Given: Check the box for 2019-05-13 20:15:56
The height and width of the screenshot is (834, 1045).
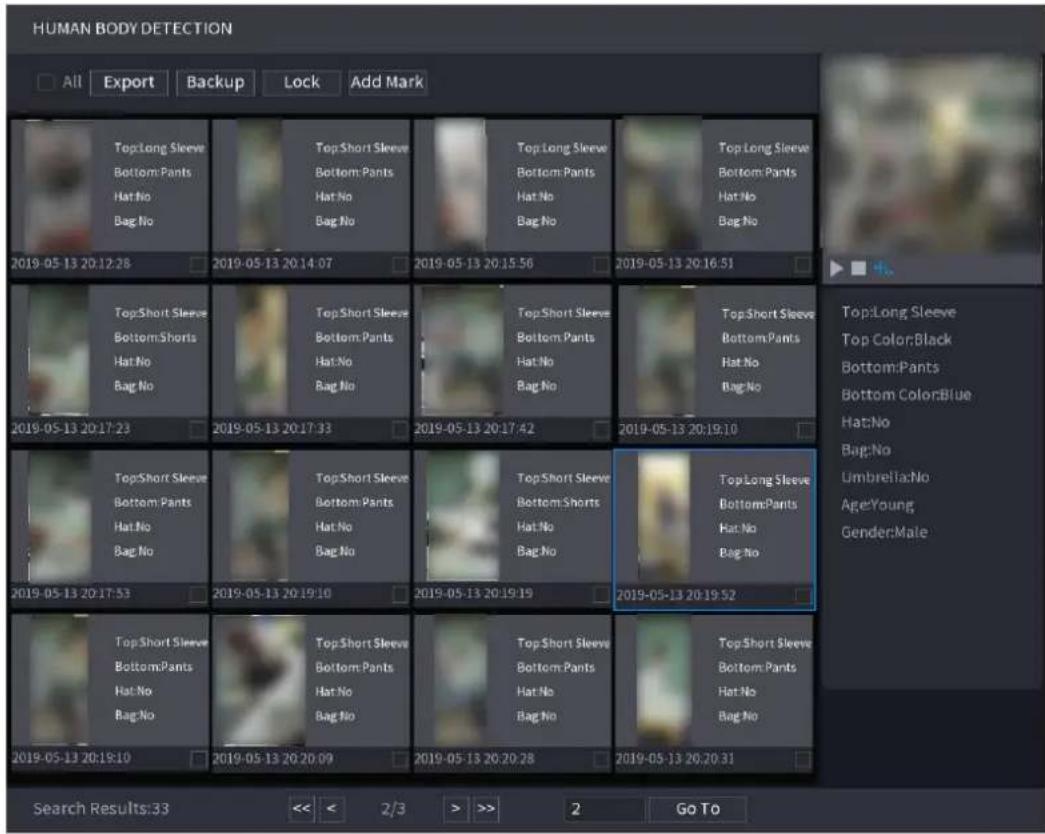Looking at the screenshot, I should click(601, 264).
